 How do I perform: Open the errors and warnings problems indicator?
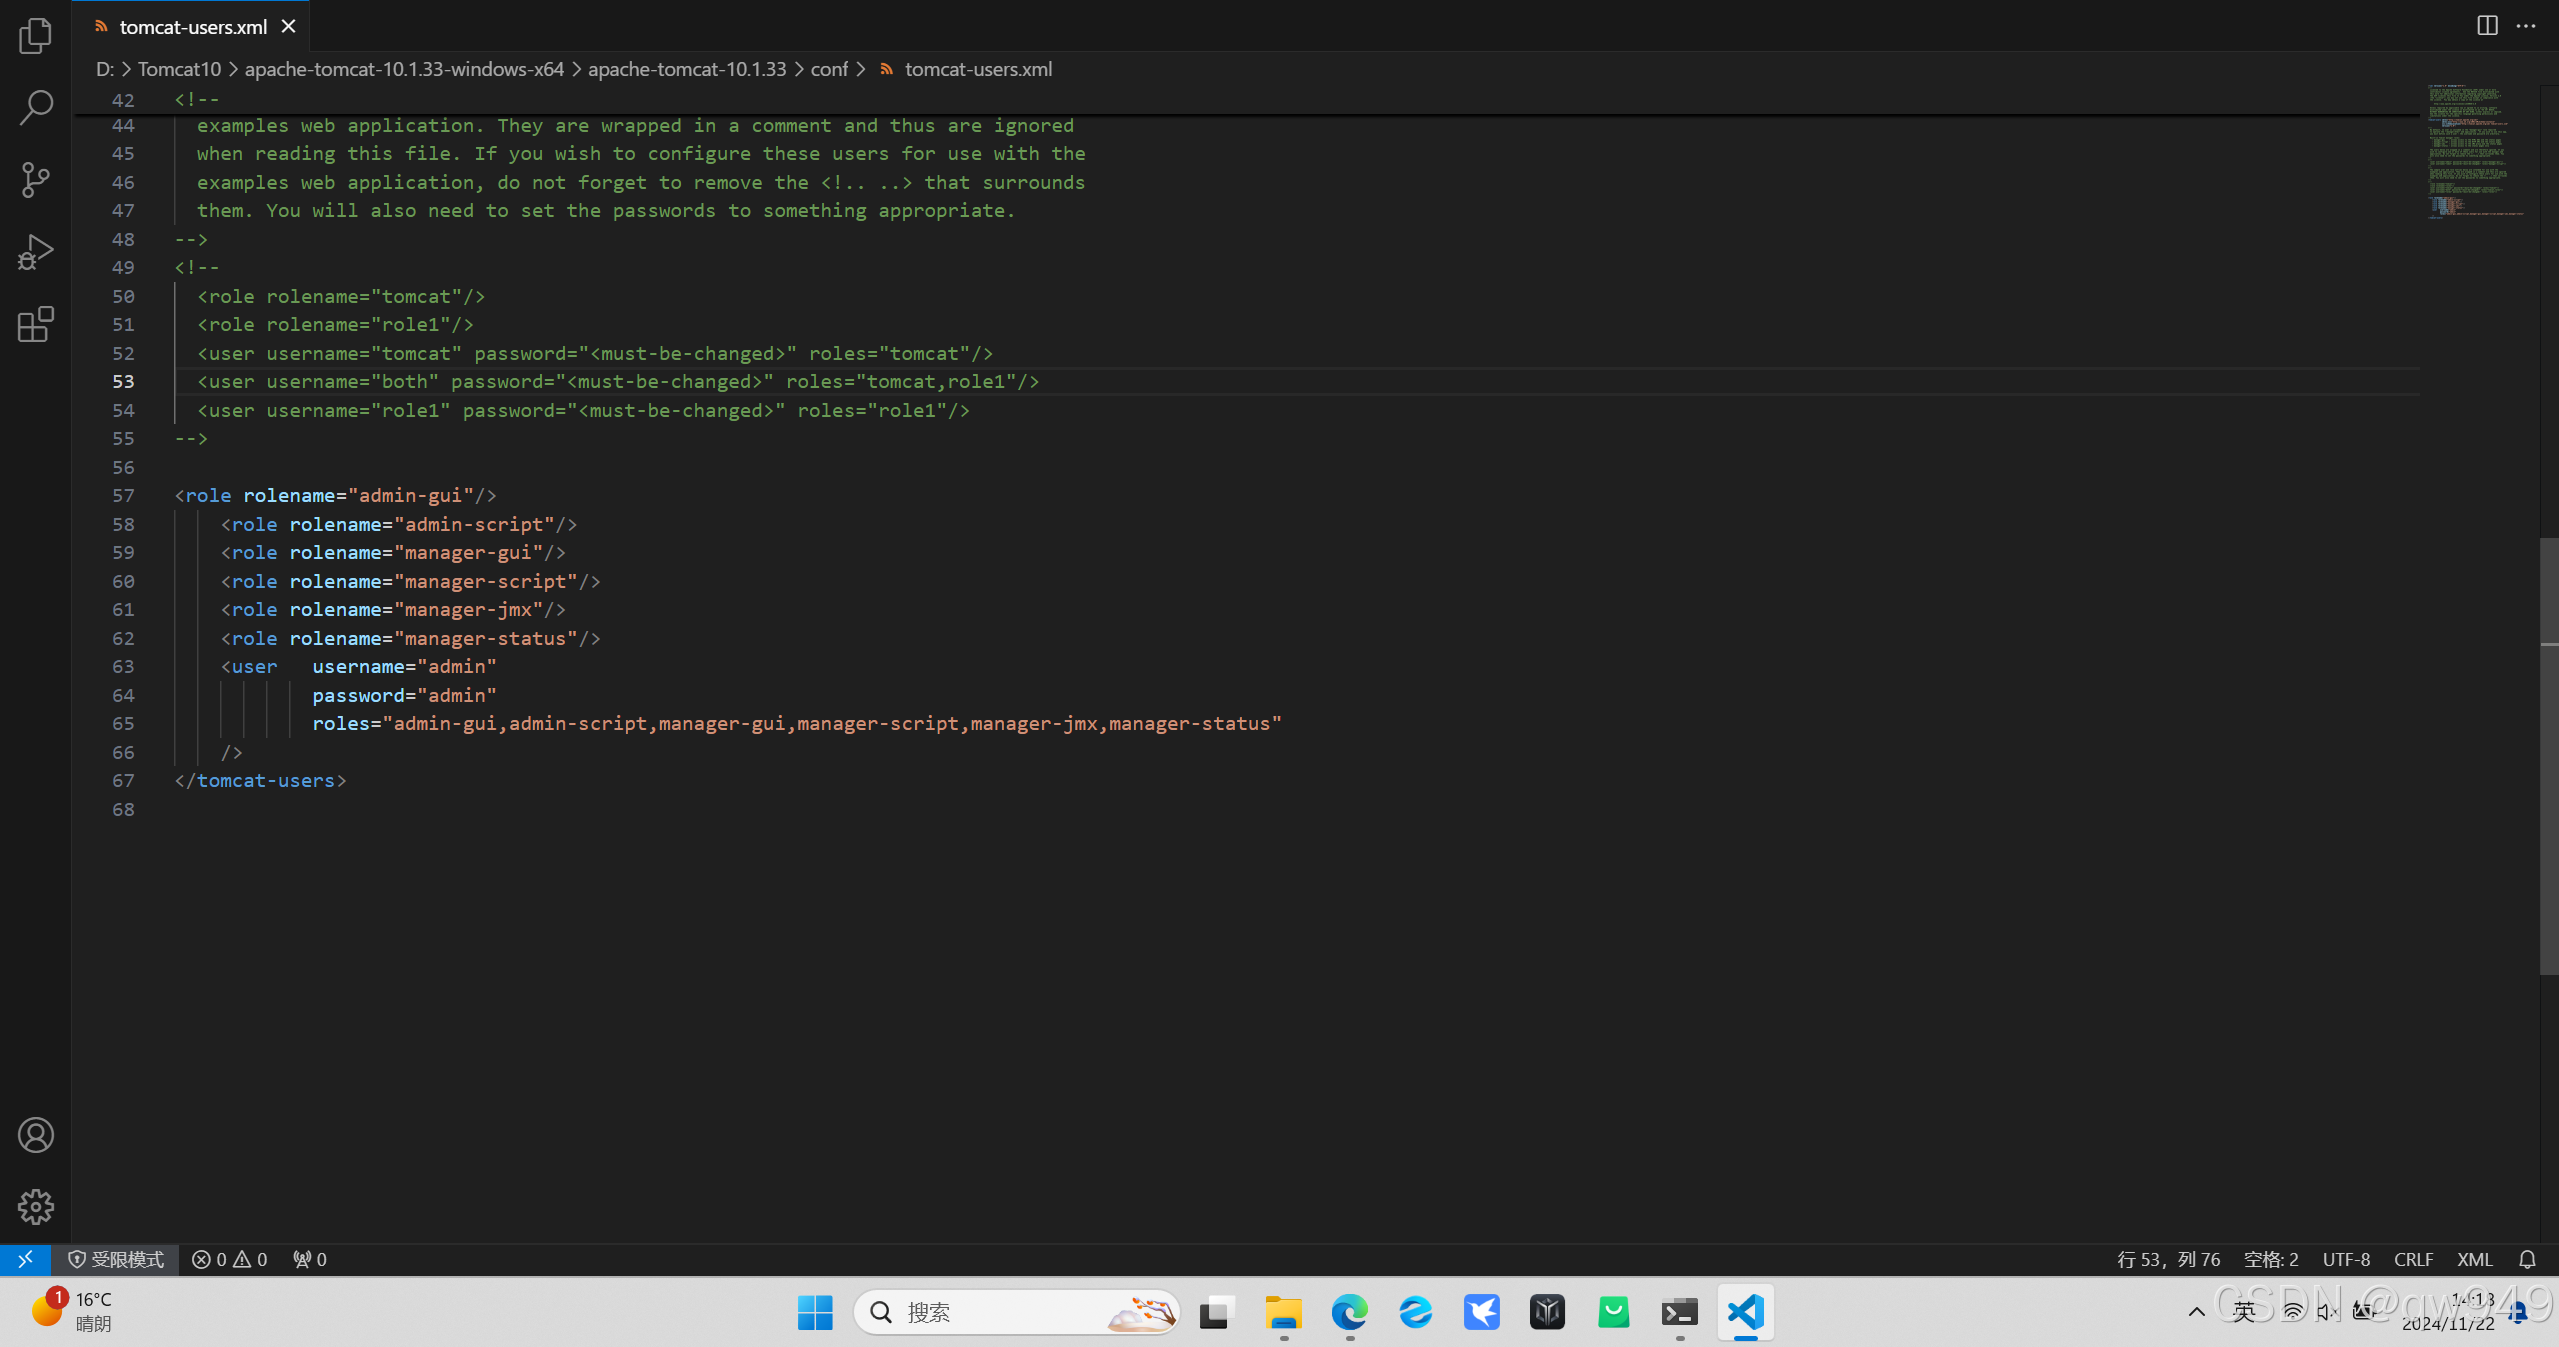(230, 1260)
